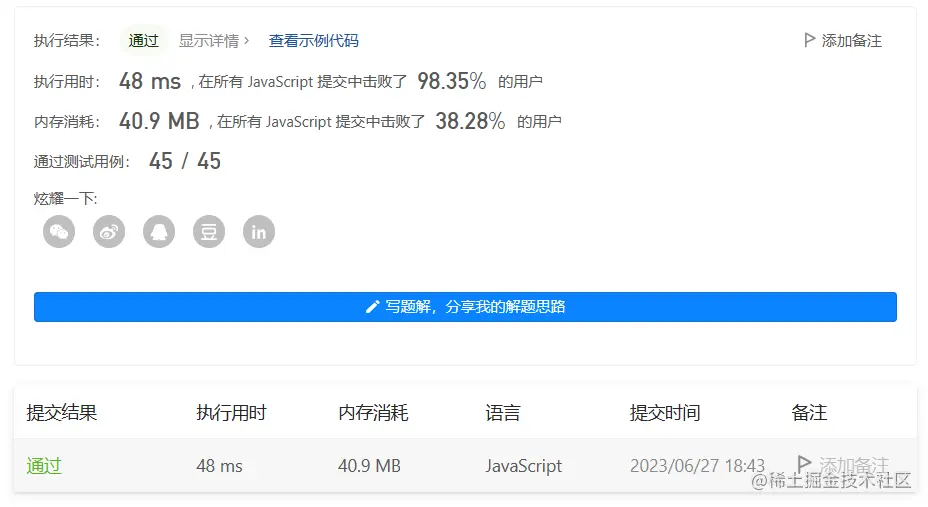Open the green 通过 submission link

(x=44, y=466)
